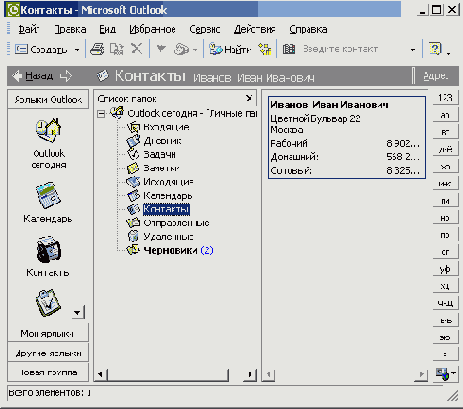Click the Delete (X) toolbar icon
The height and width of the screenshot is (409, 463).
(136, 49)
